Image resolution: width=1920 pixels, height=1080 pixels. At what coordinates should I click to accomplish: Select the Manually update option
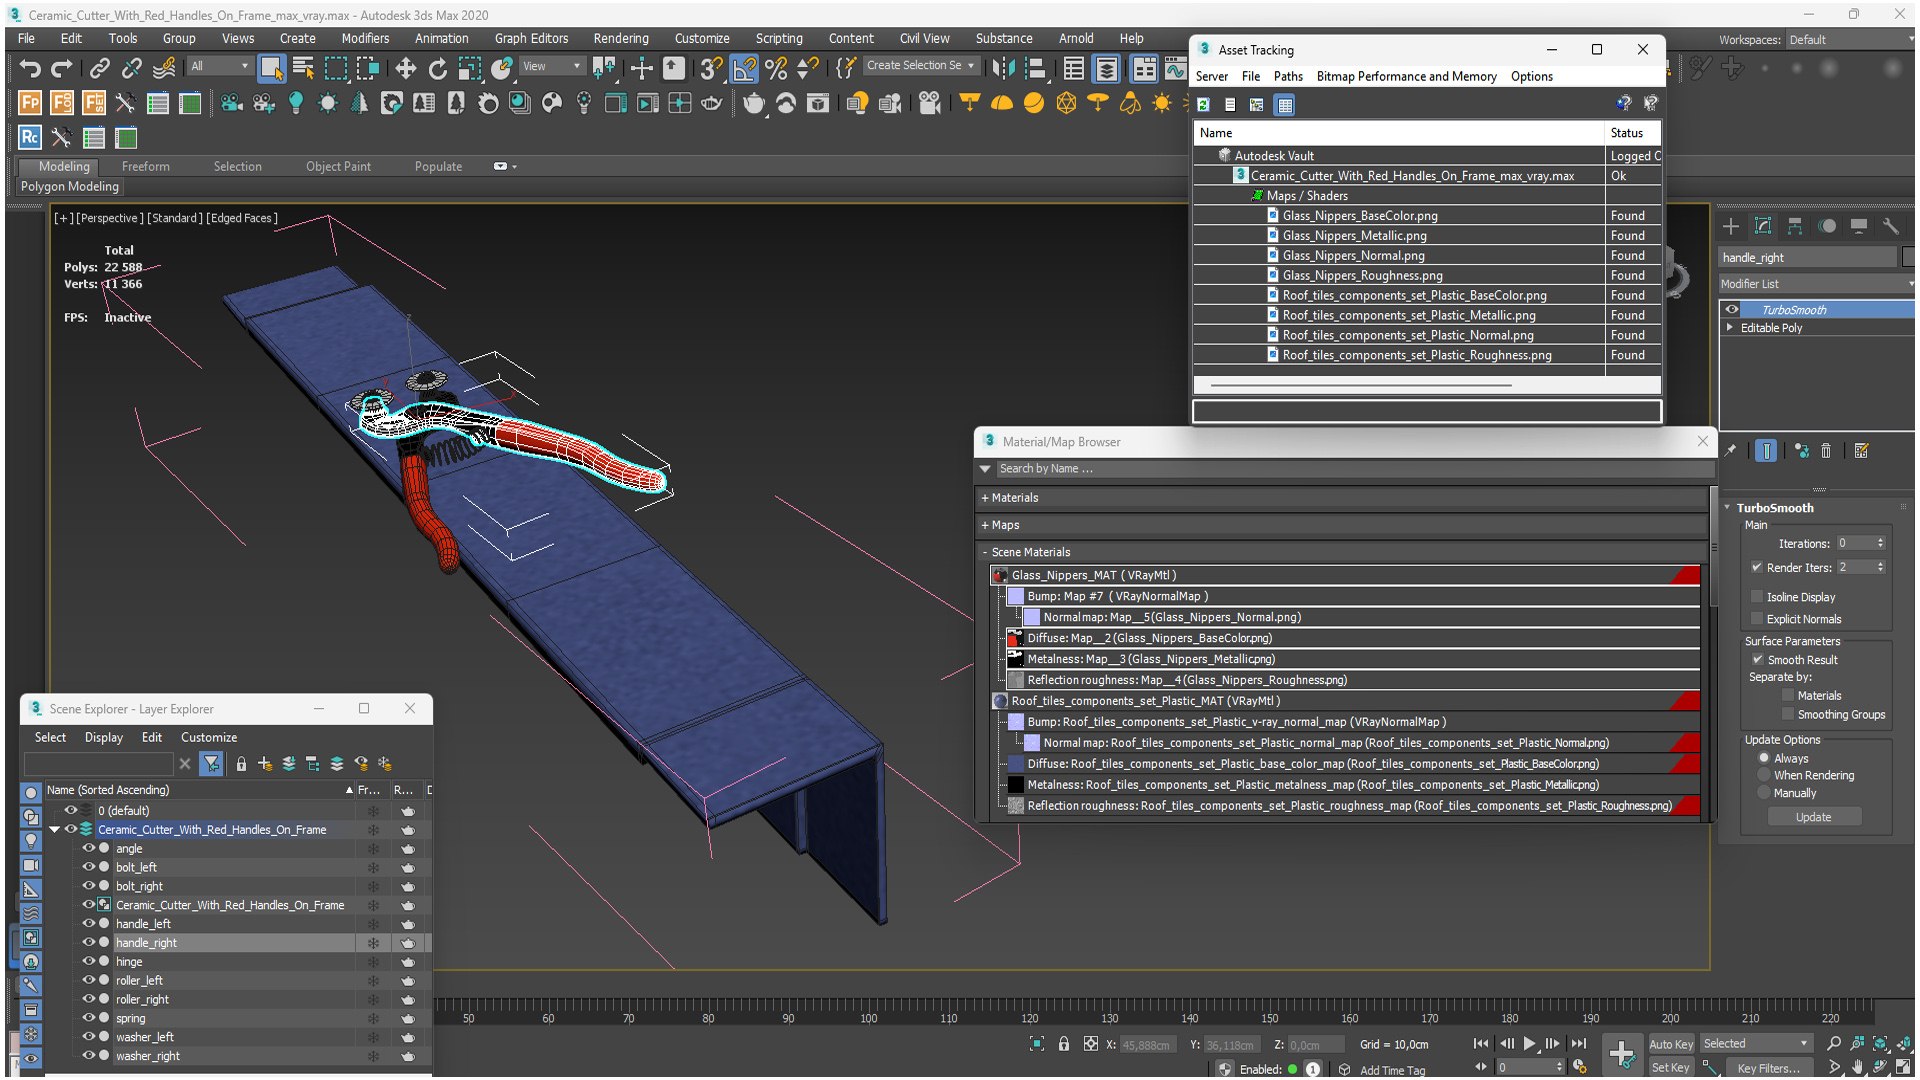tap(1765, 794)
